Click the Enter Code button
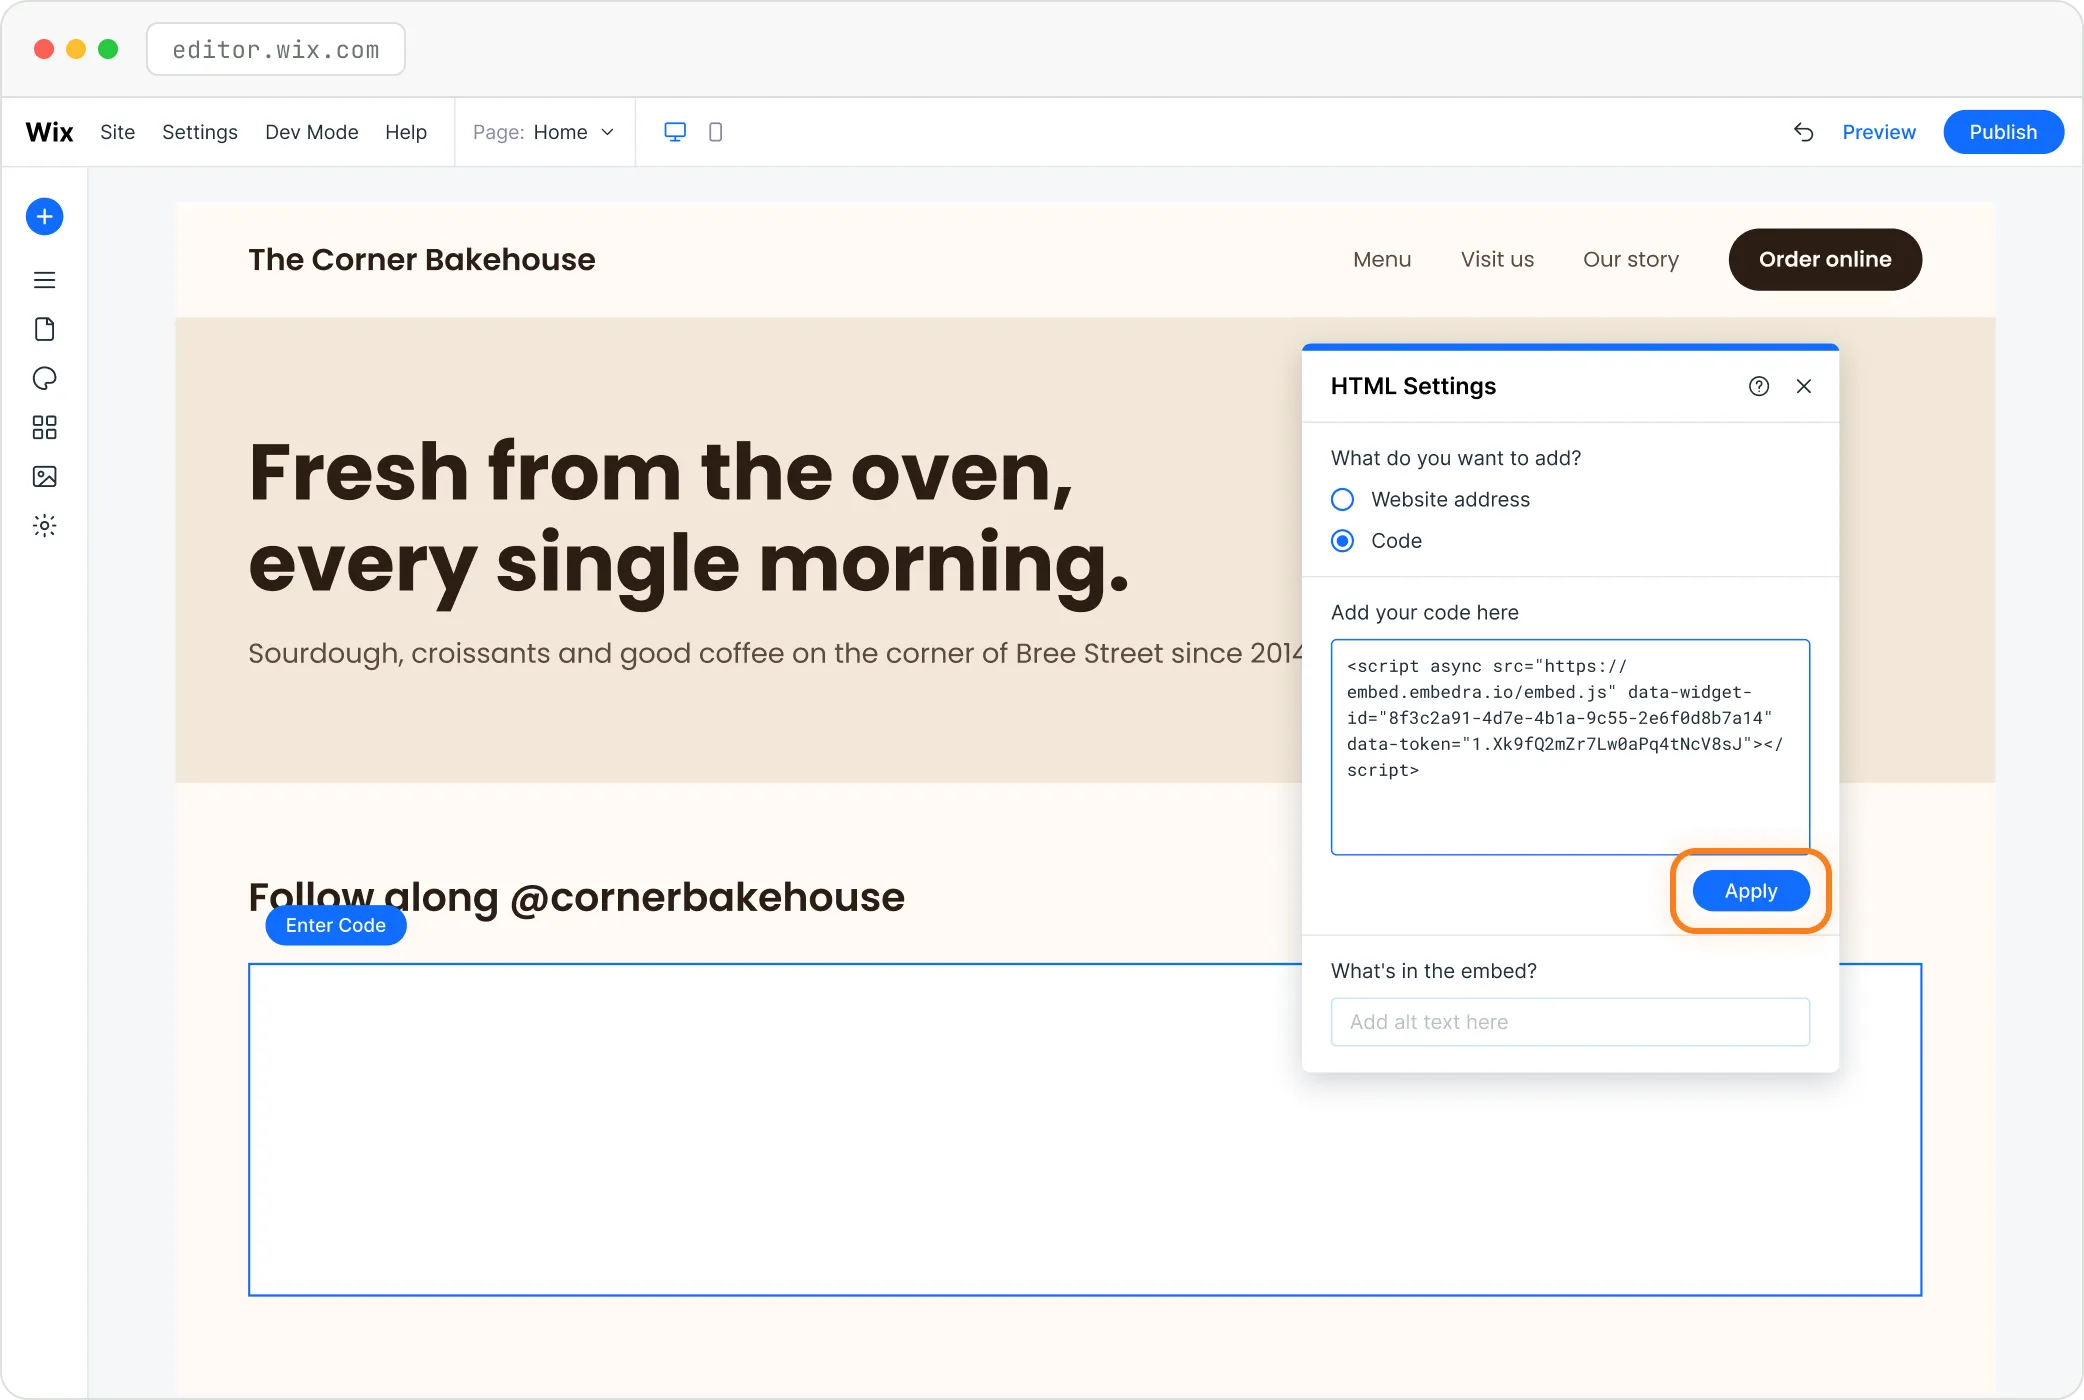This screenshot has height=1400, width=2084. tap(336, 925)
